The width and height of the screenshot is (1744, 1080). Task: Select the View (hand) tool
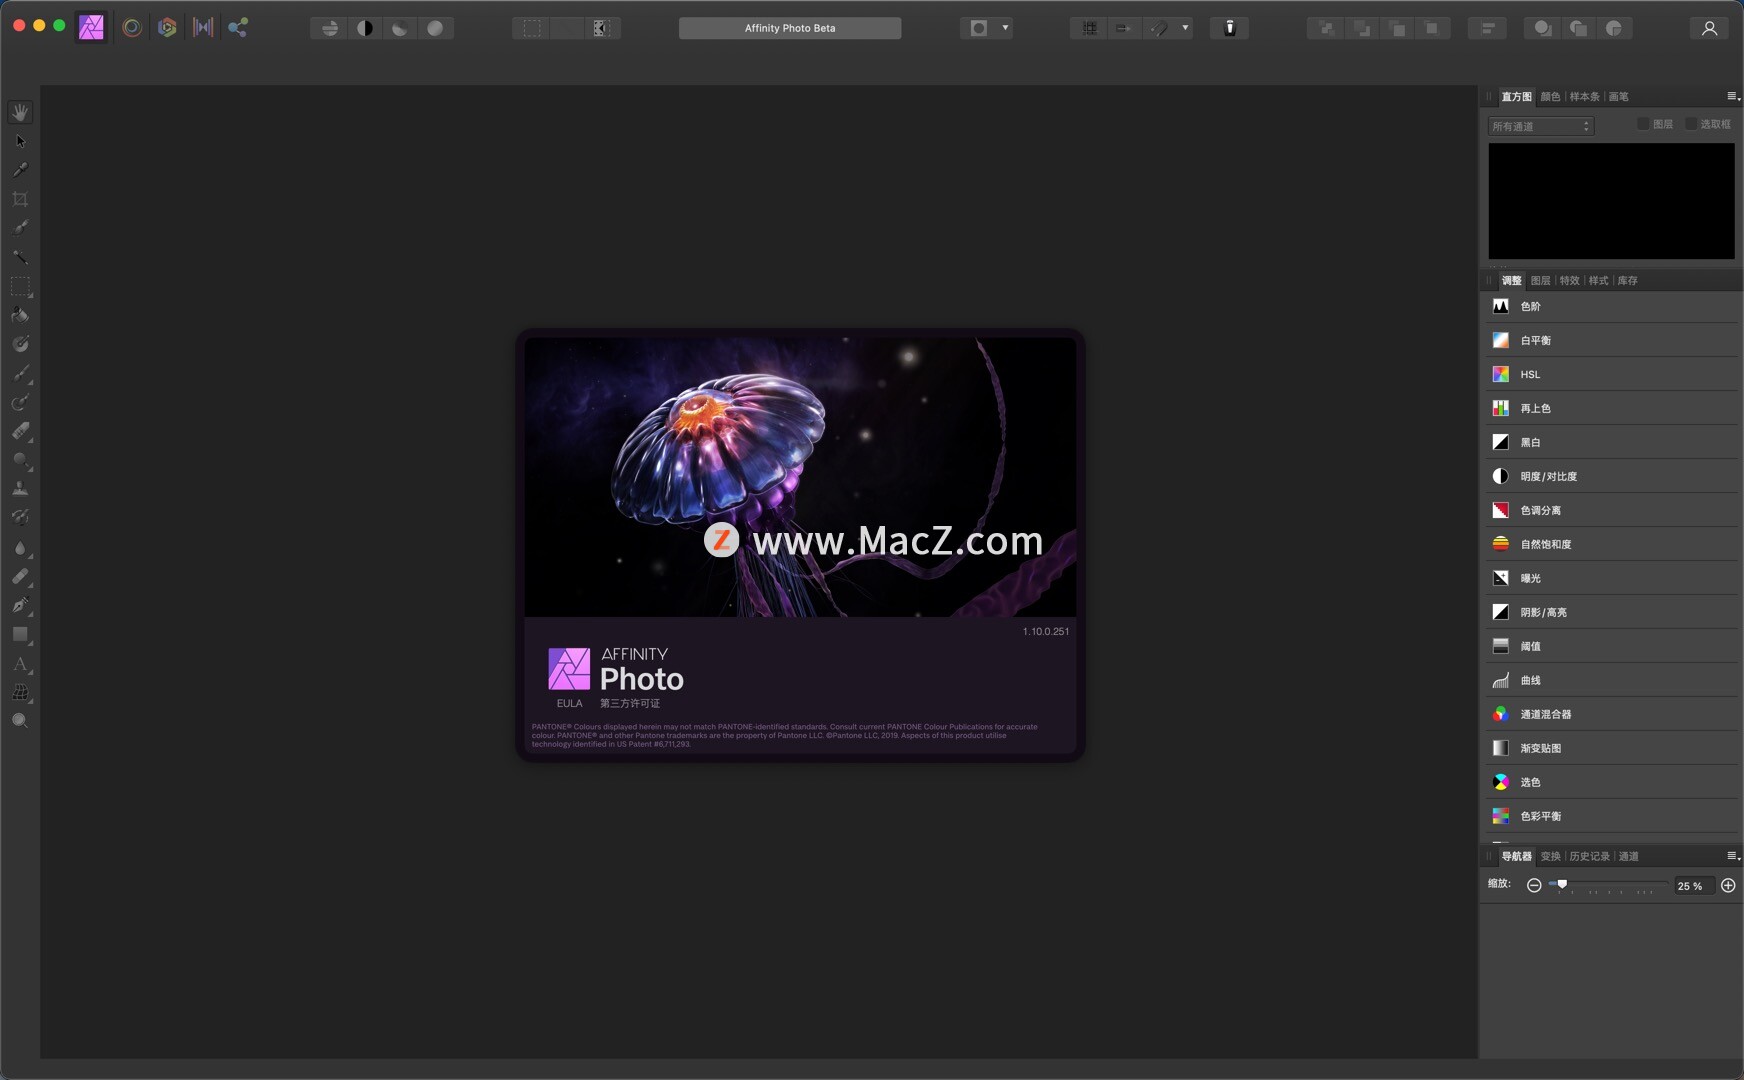(x=20, y=113)
